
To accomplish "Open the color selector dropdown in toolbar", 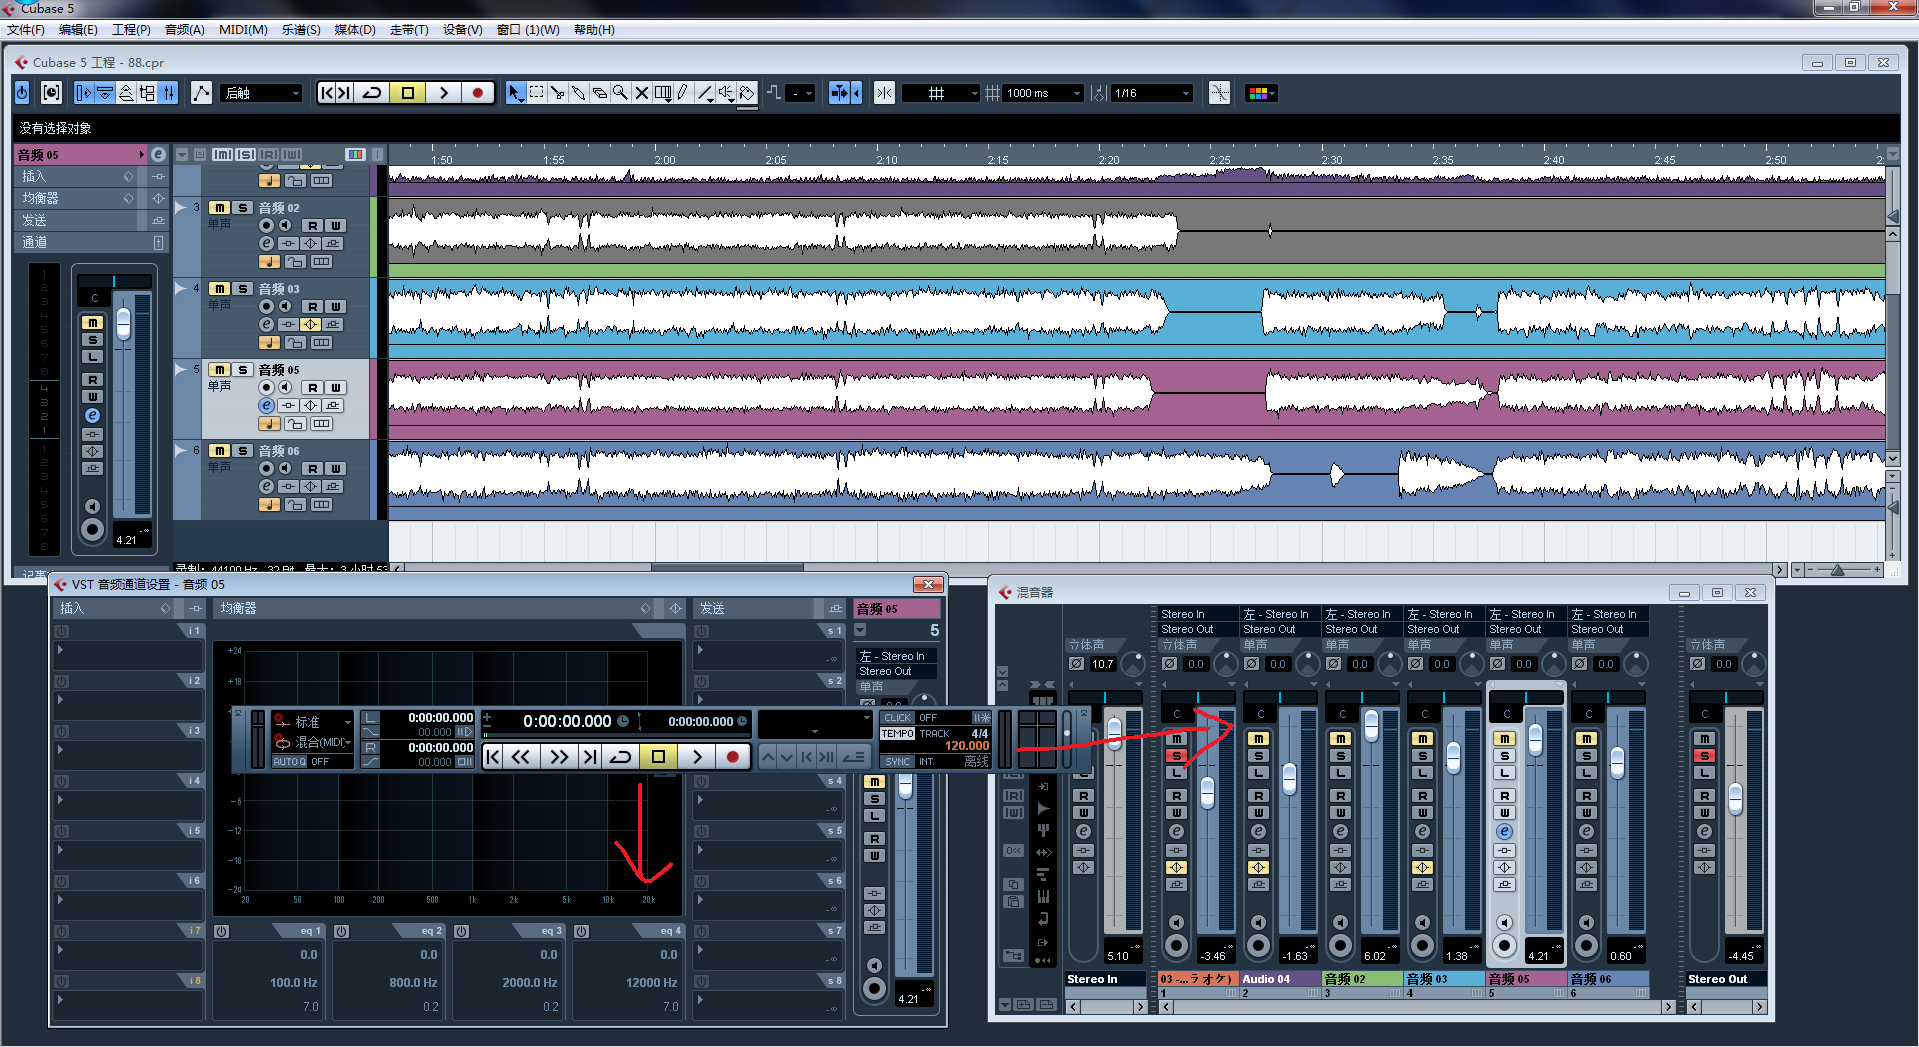I will (x=1261, y=93).
